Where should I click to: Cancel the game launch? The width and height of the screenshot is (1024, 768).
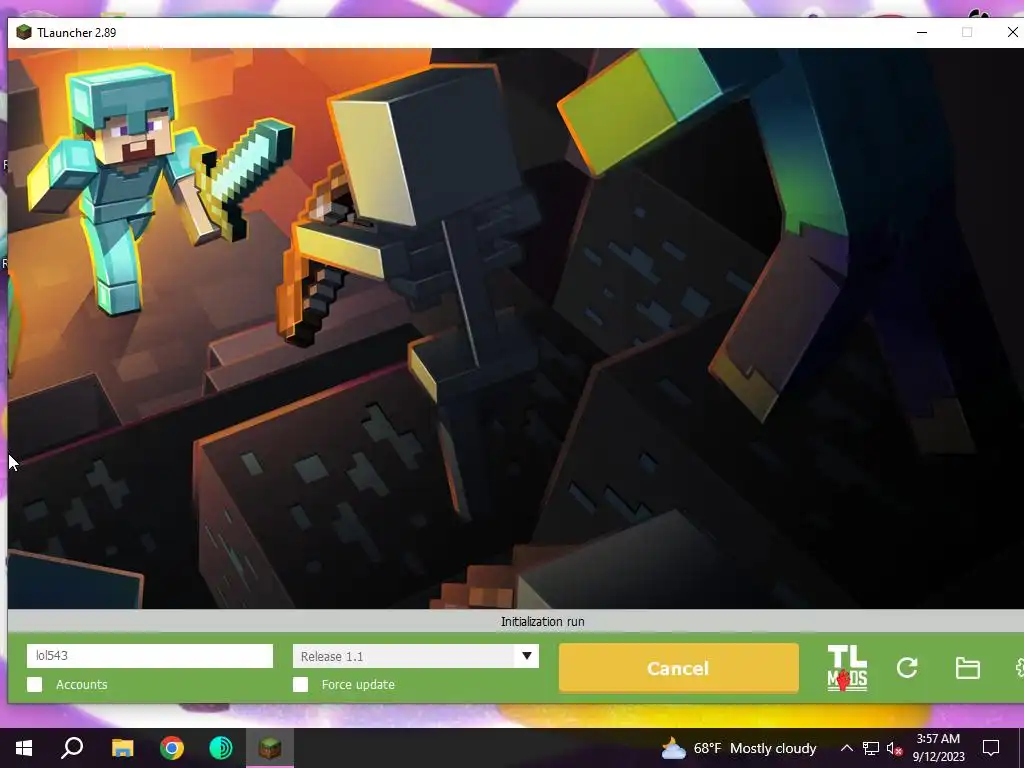[x=679, y=668]
